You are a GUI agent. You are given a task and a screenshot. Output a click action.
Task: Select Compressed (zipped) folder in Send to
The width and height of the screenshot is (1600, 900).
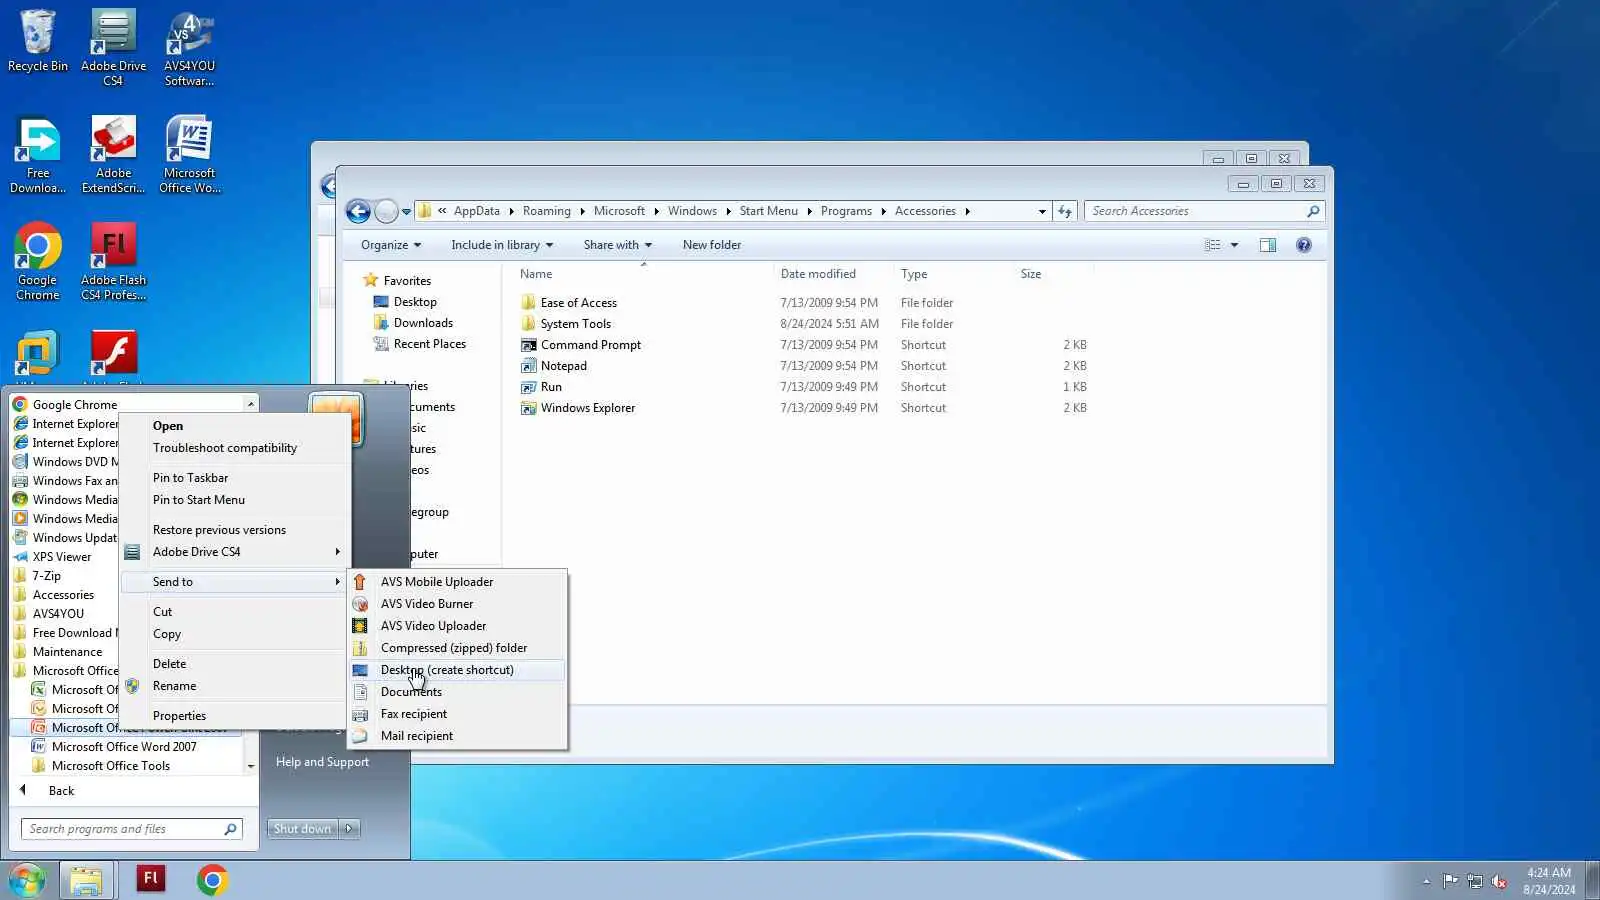click(458, 648)
